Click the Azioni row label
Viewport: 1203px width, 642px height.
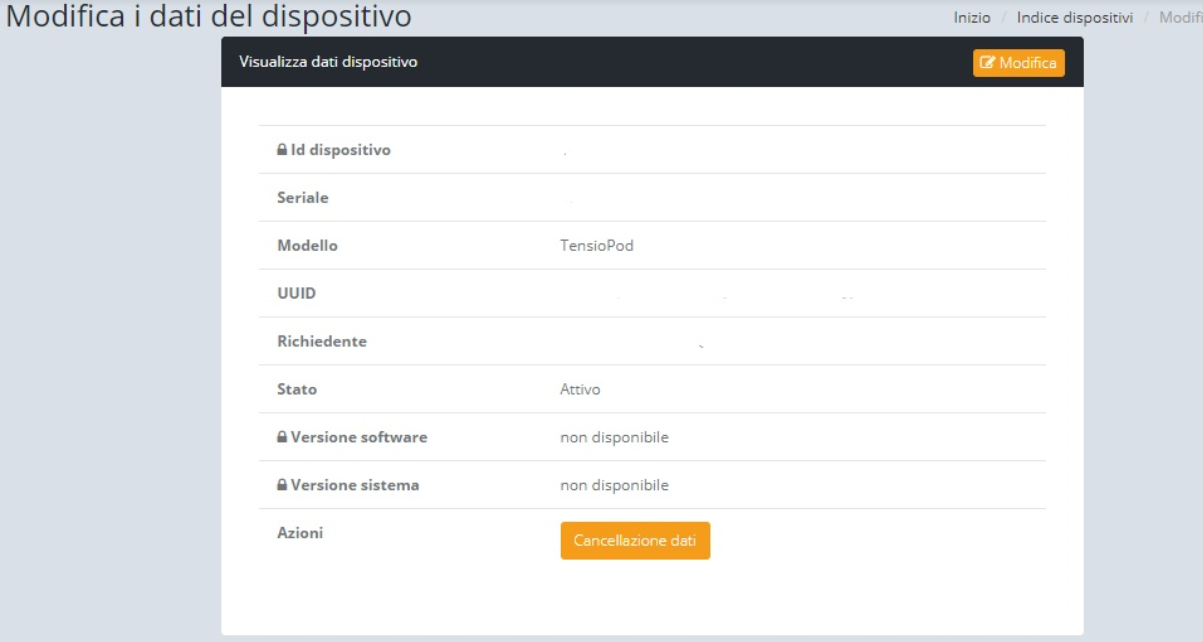pyautogui.click(x=300, y=534)
